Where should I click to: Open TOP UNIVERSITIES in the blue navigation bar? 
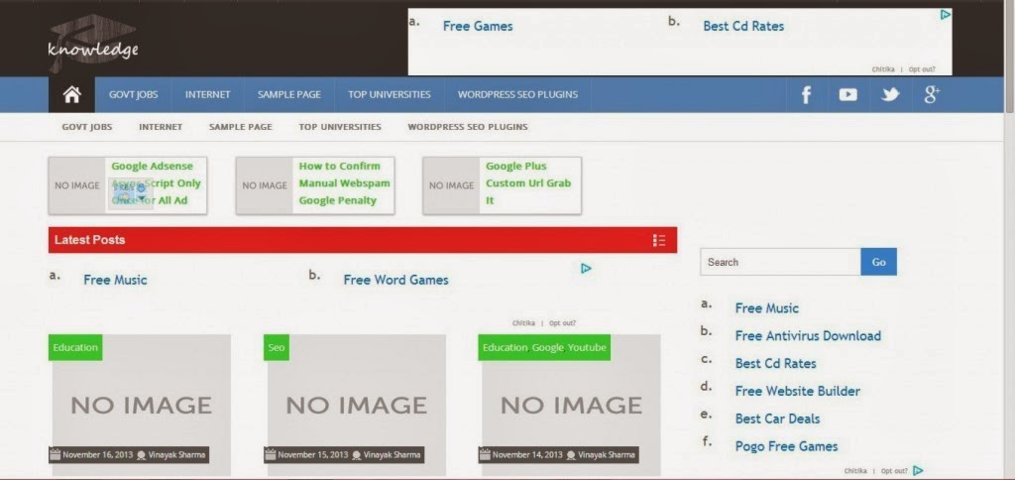pyautogui.click(x=389, y=94)
